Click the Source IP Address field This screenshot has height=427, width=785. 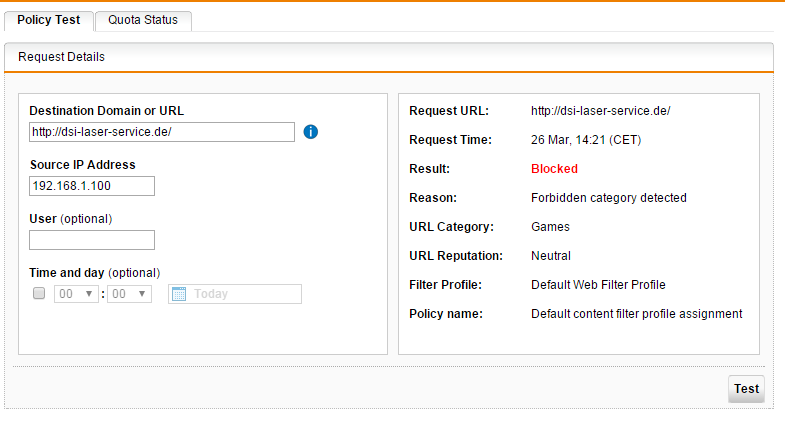coord(92,186)
